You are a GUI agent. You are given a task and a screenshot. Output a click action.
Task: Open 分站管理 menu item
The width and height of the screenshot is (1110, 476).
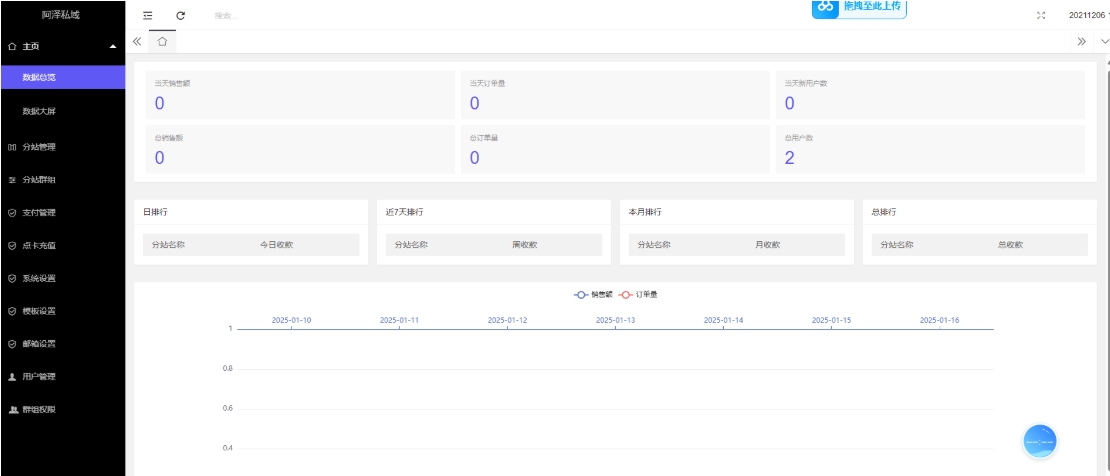click(x=39, y=147)
